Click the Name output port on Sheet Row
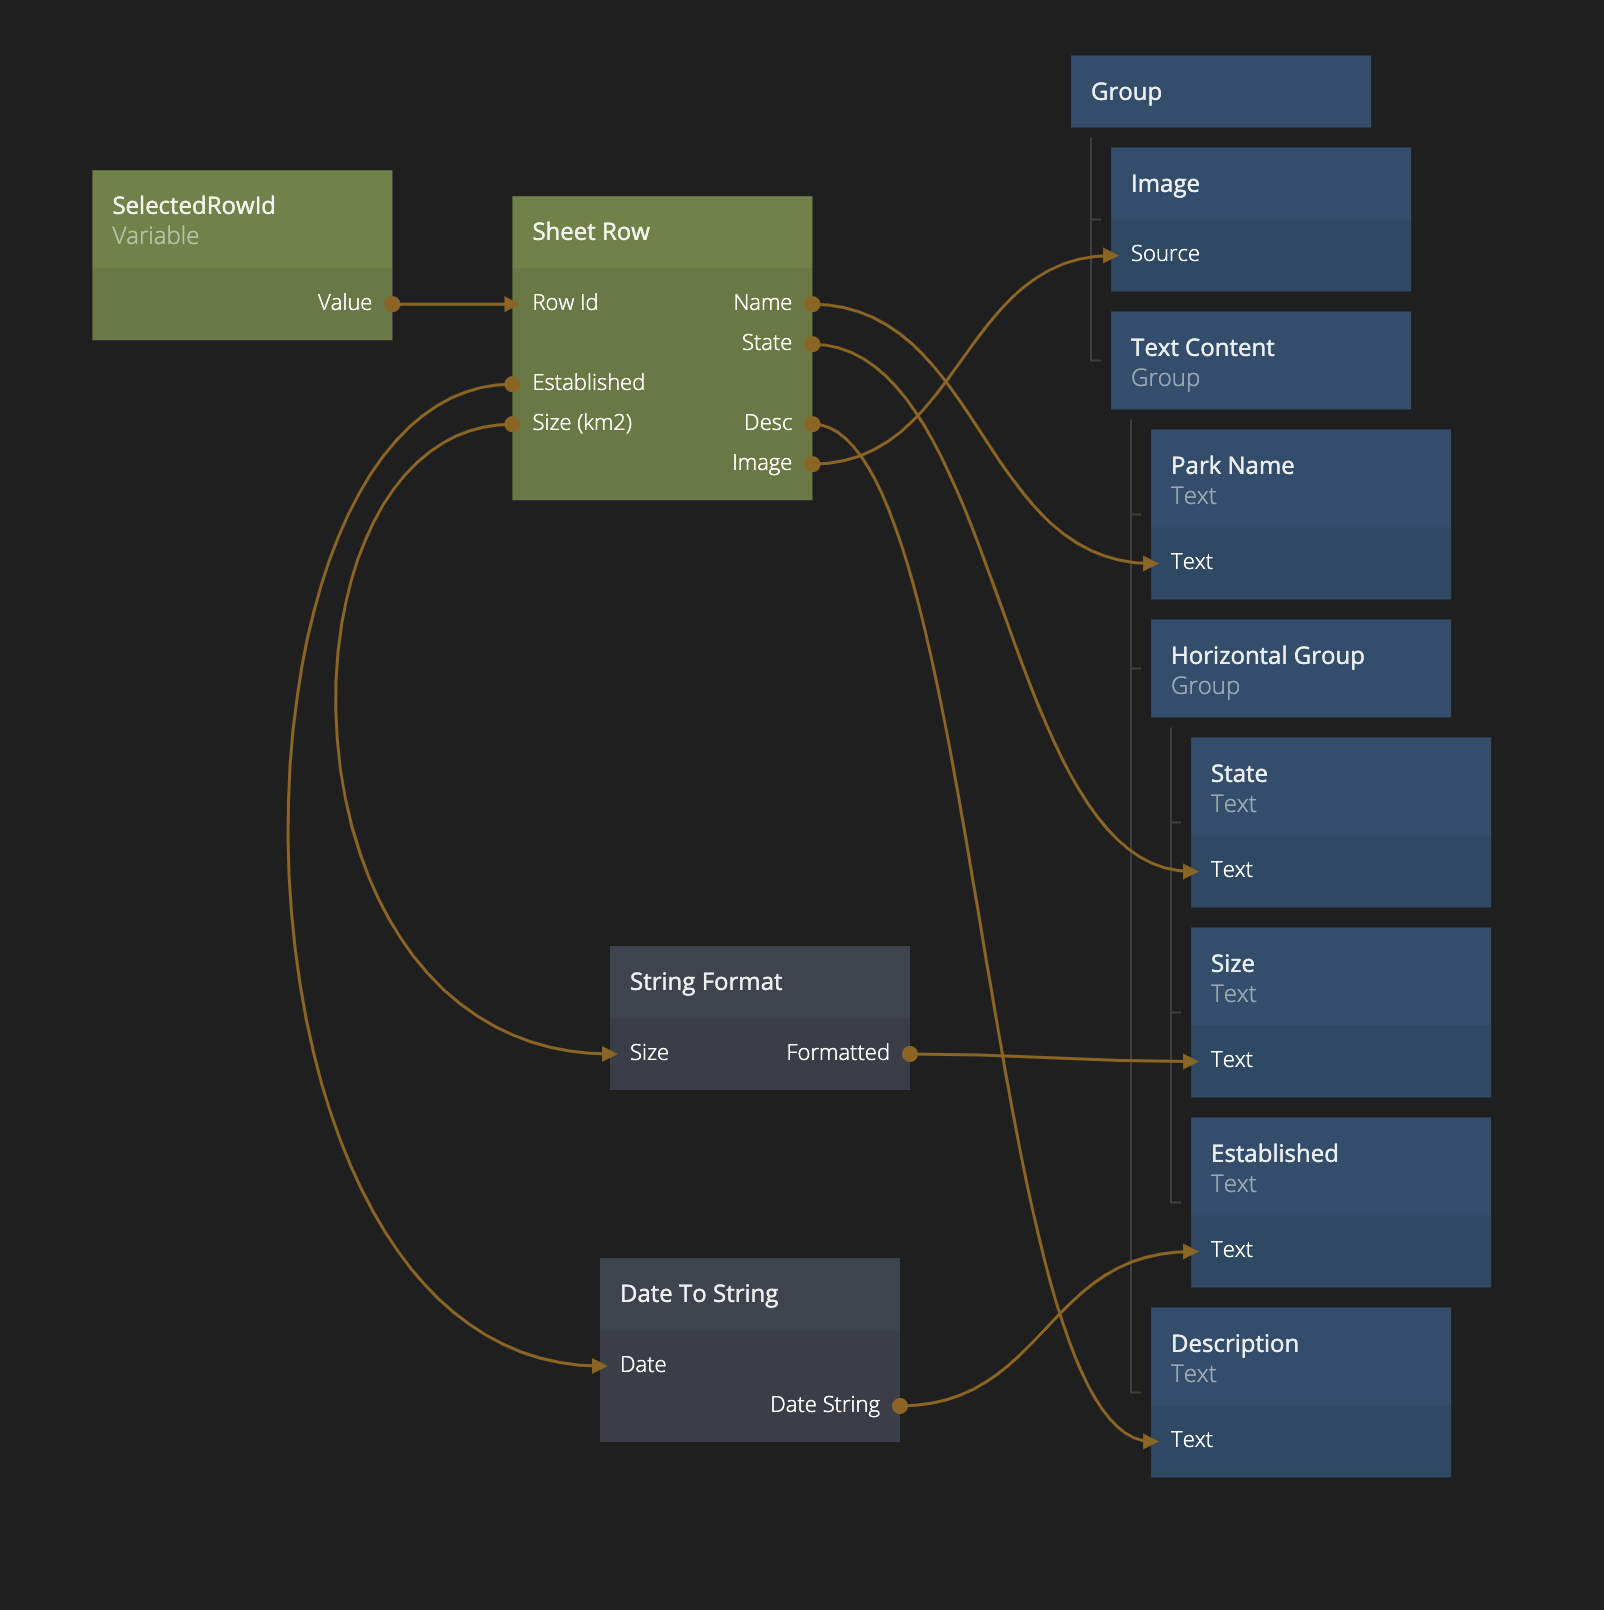Viewport: 1604px width, 1610px height. click(812, 304)
